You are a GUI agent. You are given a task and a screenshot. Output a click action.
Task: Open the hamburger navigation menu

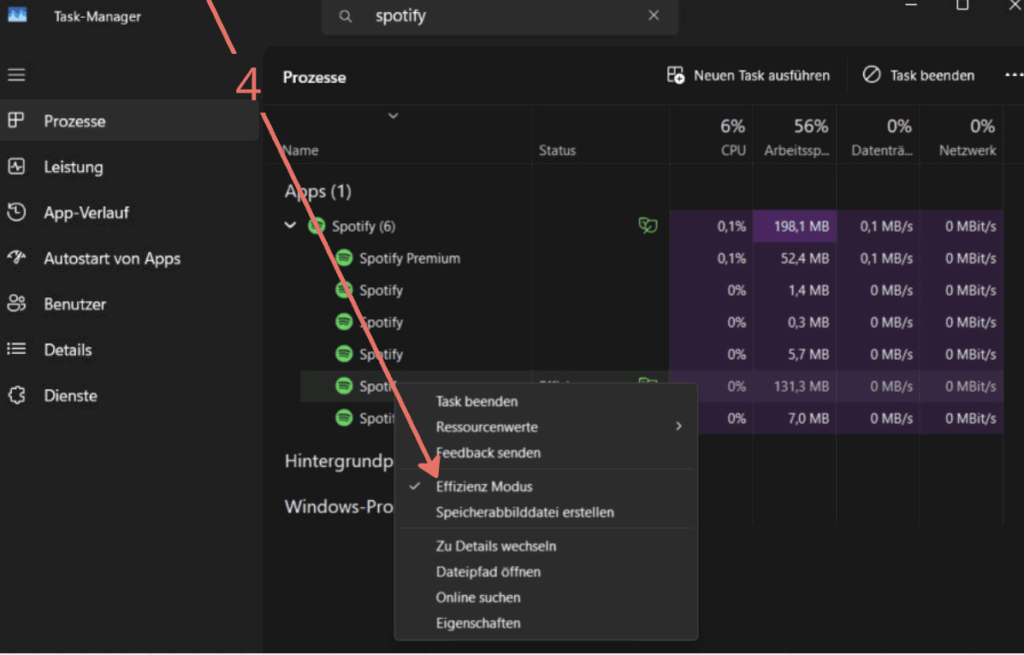16,74
